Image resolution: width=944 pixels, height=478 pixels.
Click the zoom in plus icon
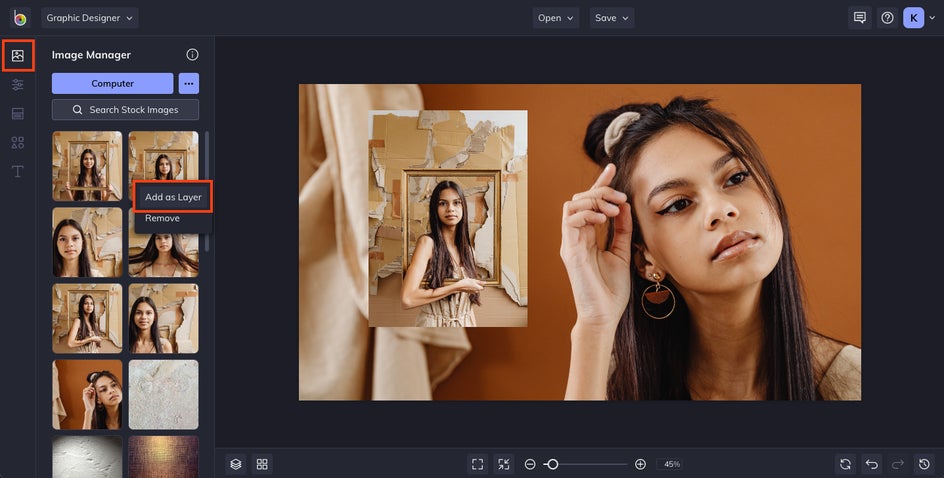pyautogui.click(x=641, y=464)
